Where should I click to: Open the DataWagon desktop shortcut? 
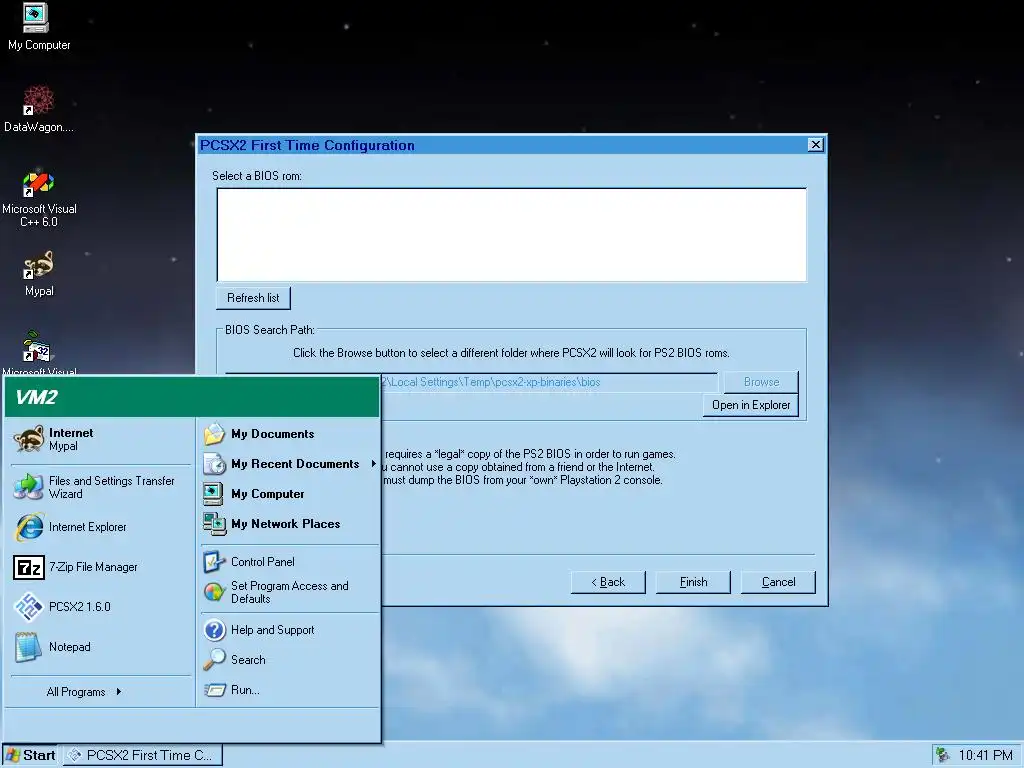(x=38, y=108)
